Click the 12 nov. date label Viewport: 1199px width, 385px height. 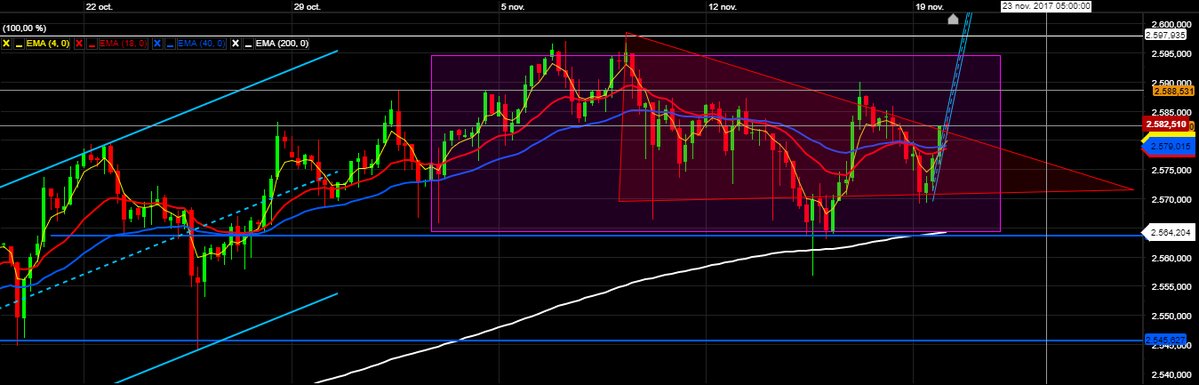pyautogui.click(x=722, y=6)
